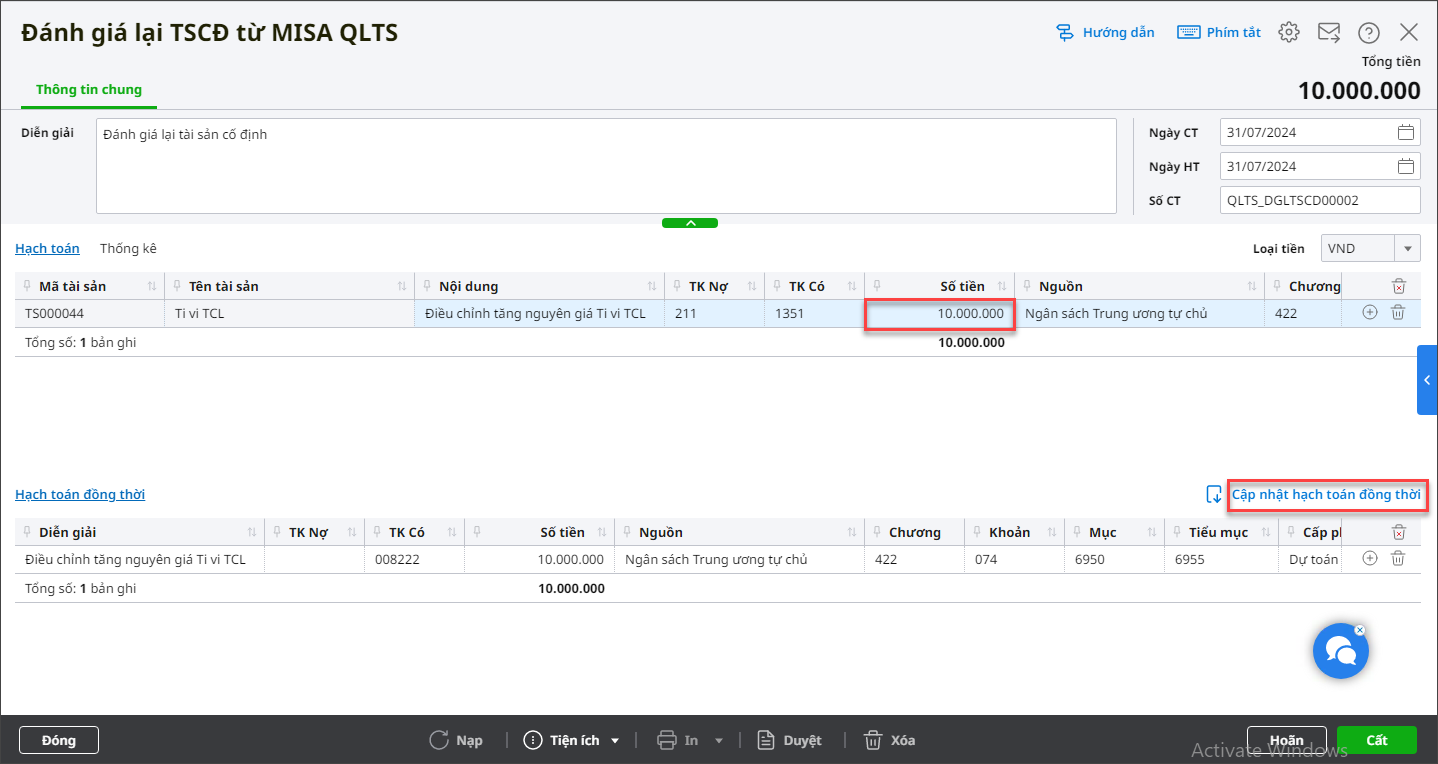Delete the TS000044 row using trash icon
The height and width of the screenshot is (764, 1438).
pos(1398,312)
